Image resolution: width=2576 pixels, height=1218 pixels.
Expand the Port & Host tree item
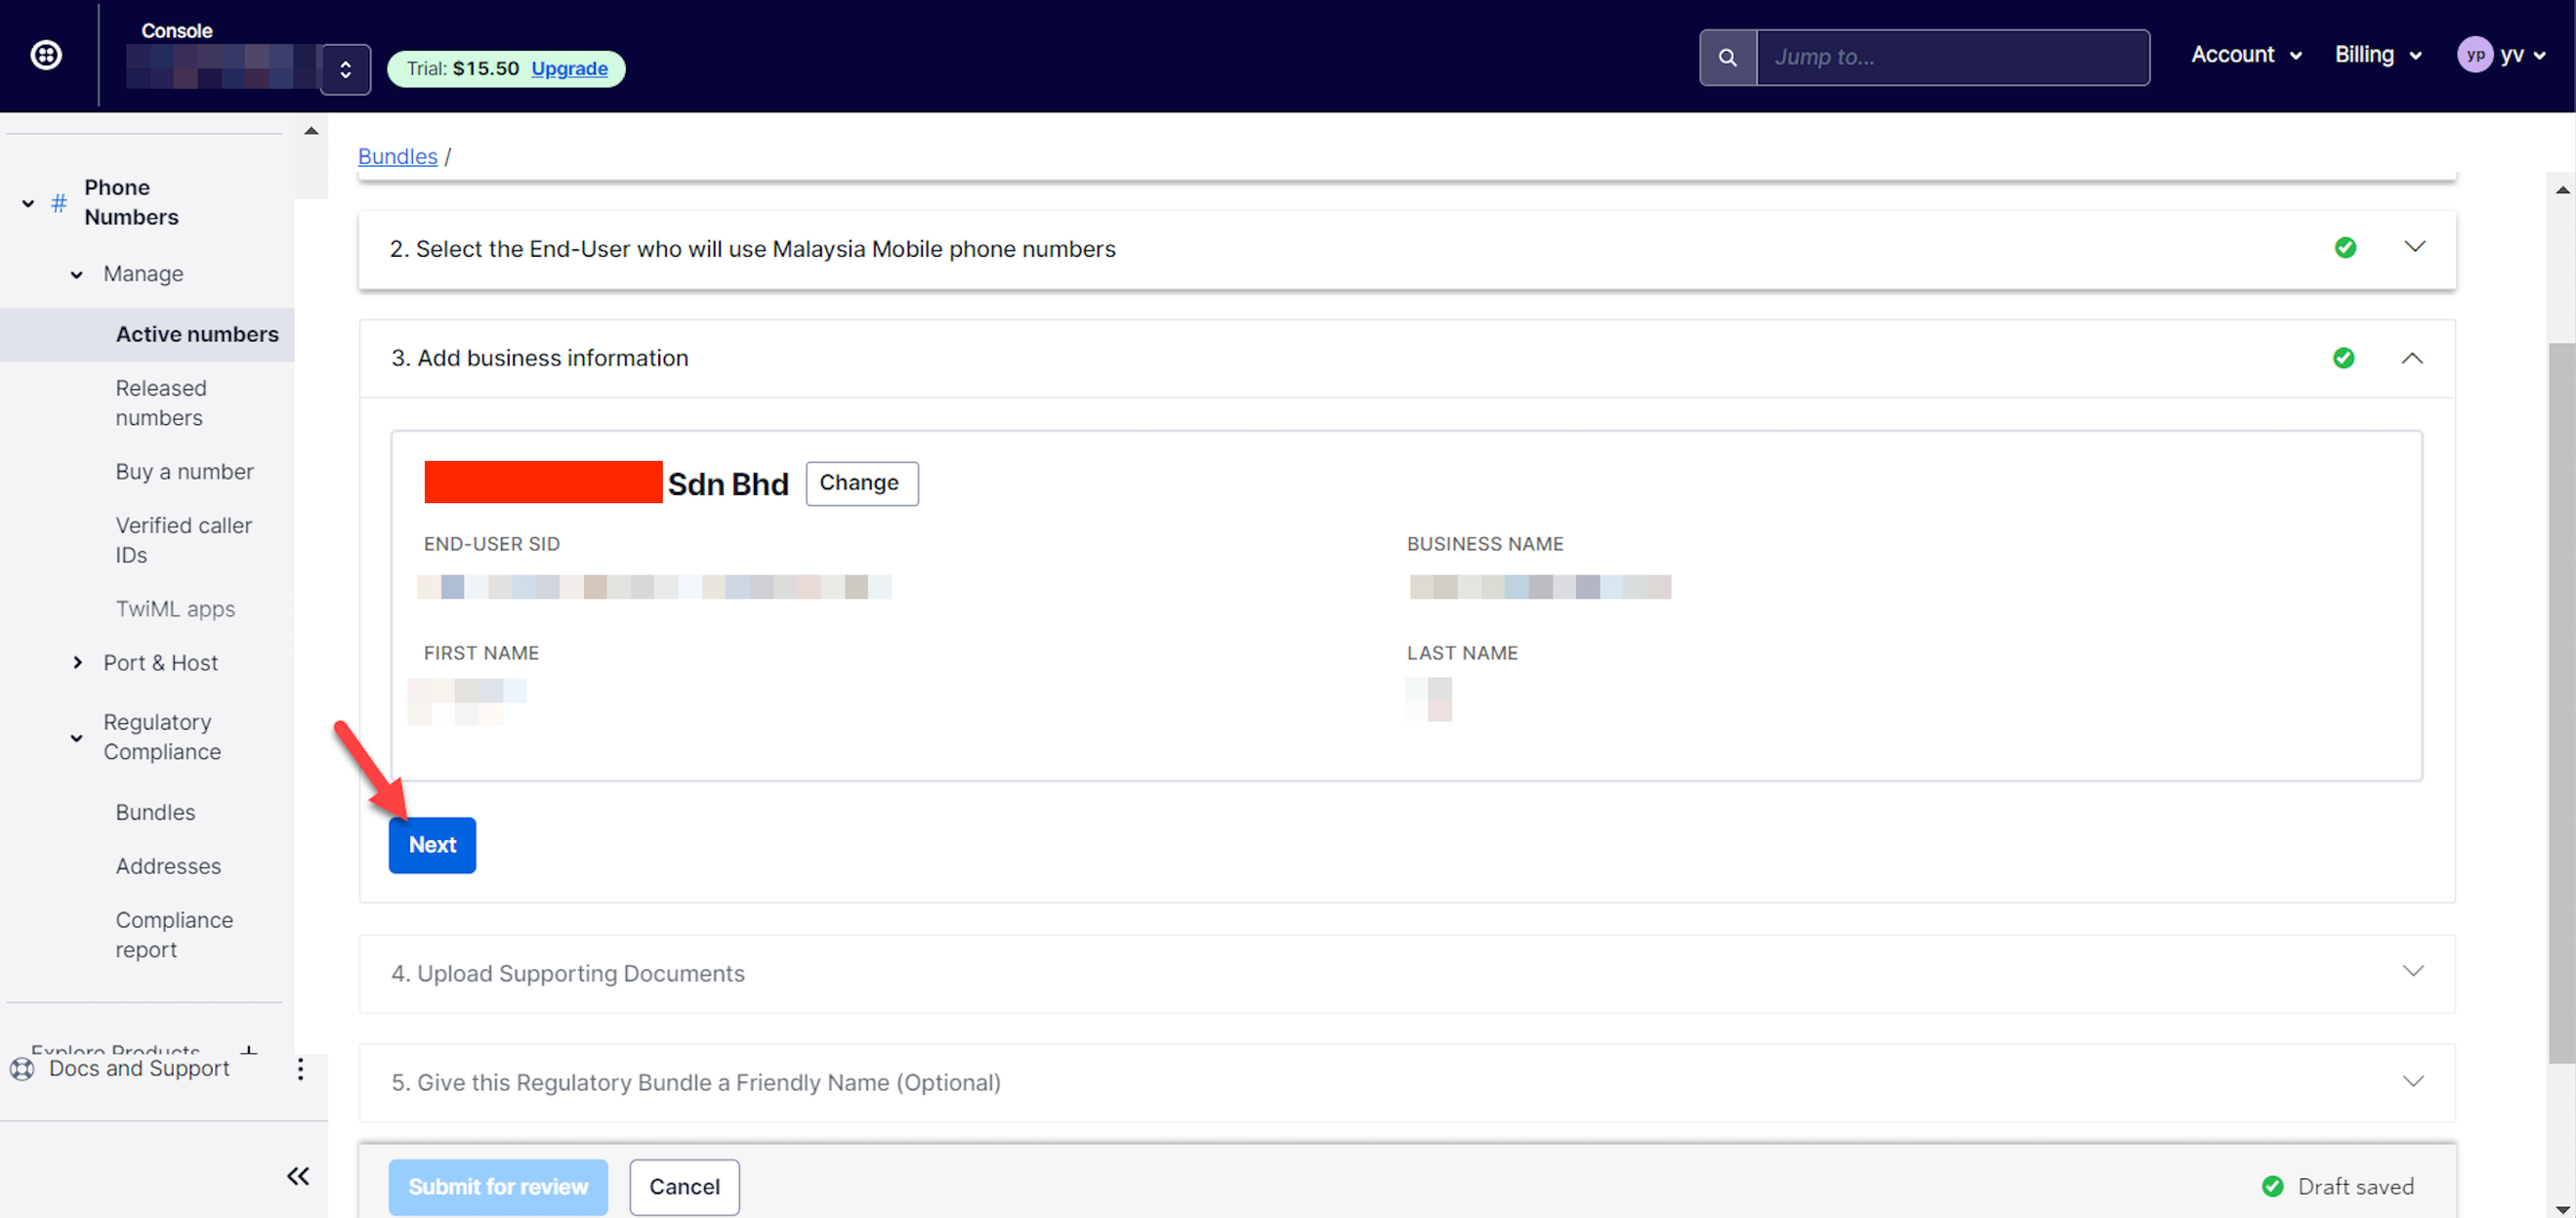pos(78,662)
